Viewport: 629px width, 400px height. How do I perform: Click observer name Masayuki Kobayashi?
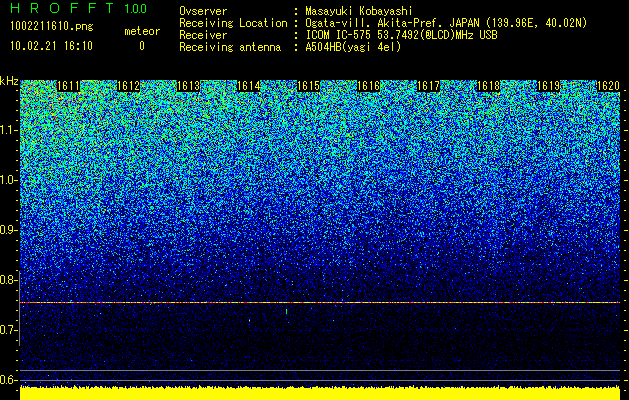(x=359, y=11)
